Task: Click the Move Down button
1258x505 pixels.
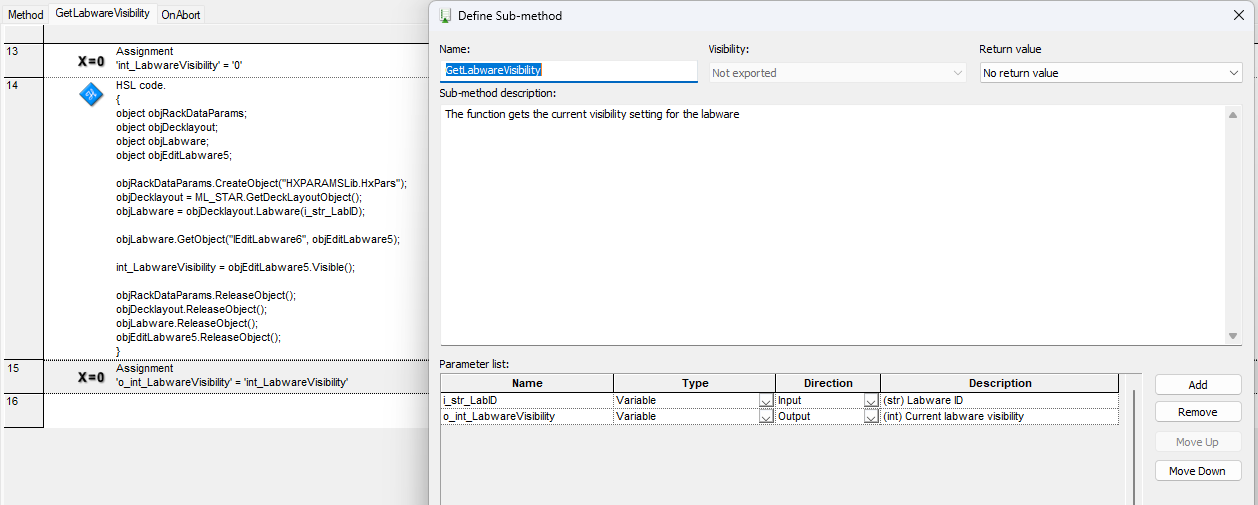Action: tap(1197, 471)
